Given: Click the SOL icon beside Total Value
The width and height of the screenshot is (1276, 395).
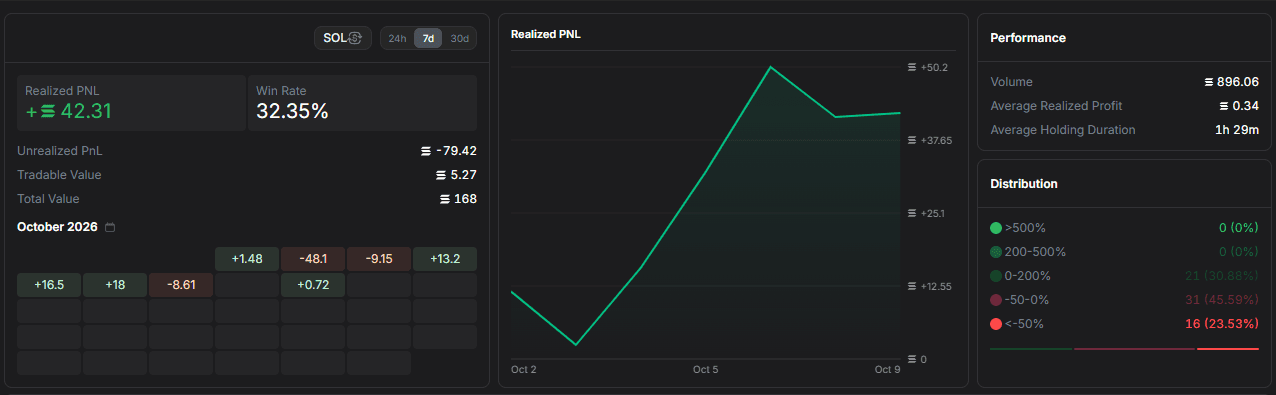Looking at the screenshot, I should pyautogui.click(x=445, y=199).
